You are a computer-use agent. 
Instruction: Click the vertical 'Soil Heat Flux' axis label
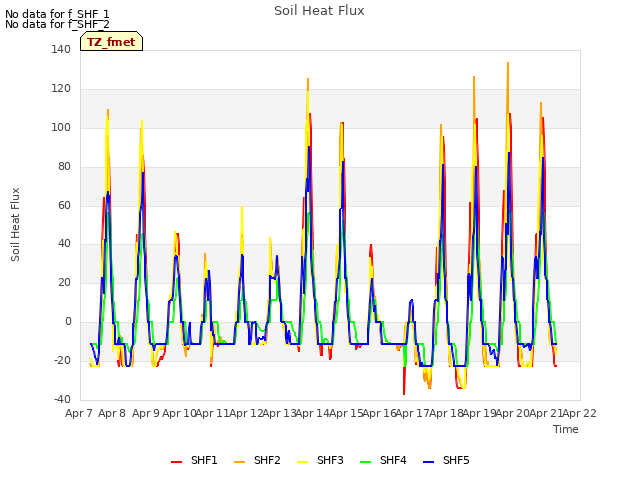click(15, 224)
